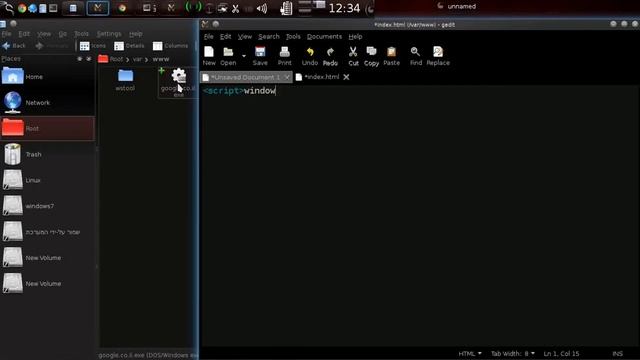Click the 12:34 clock in panel
Image resolution: width=640 pixels, height=360 pixels.
344,8
